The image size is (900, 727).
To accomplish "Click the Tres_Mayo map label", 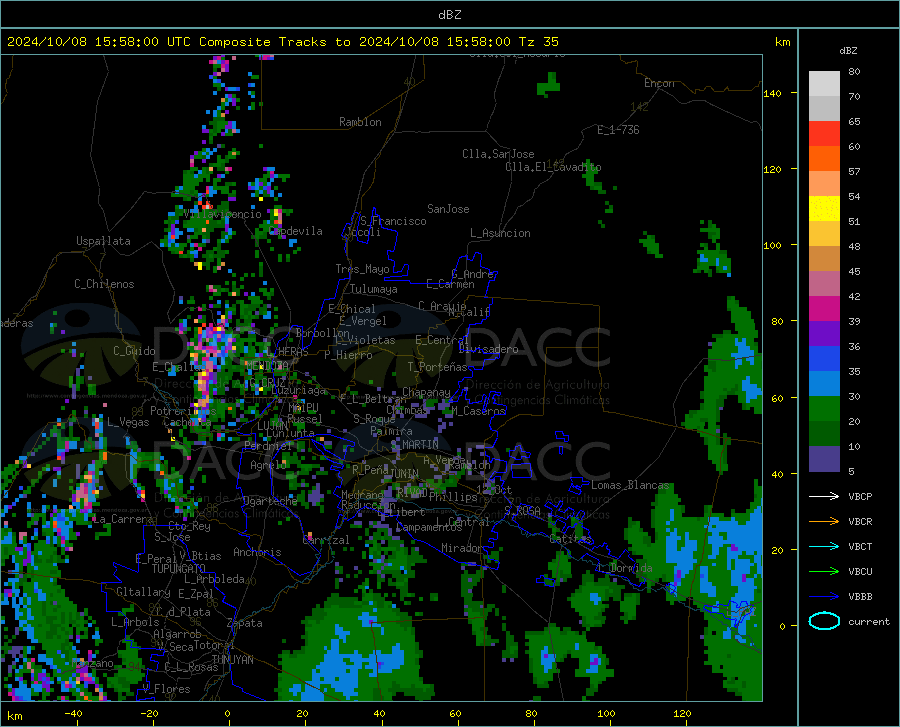I will (362, 269).
